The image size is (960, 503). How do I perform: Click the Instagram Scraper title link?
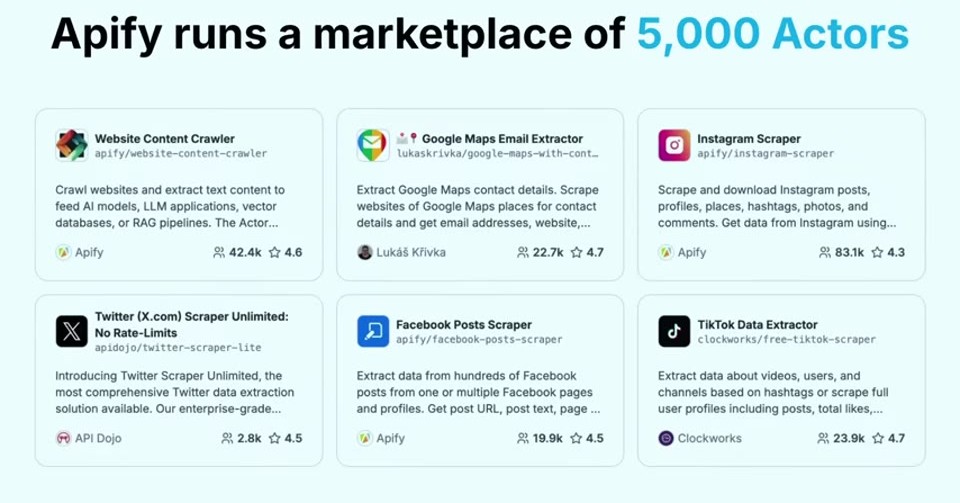pos(749,139)
